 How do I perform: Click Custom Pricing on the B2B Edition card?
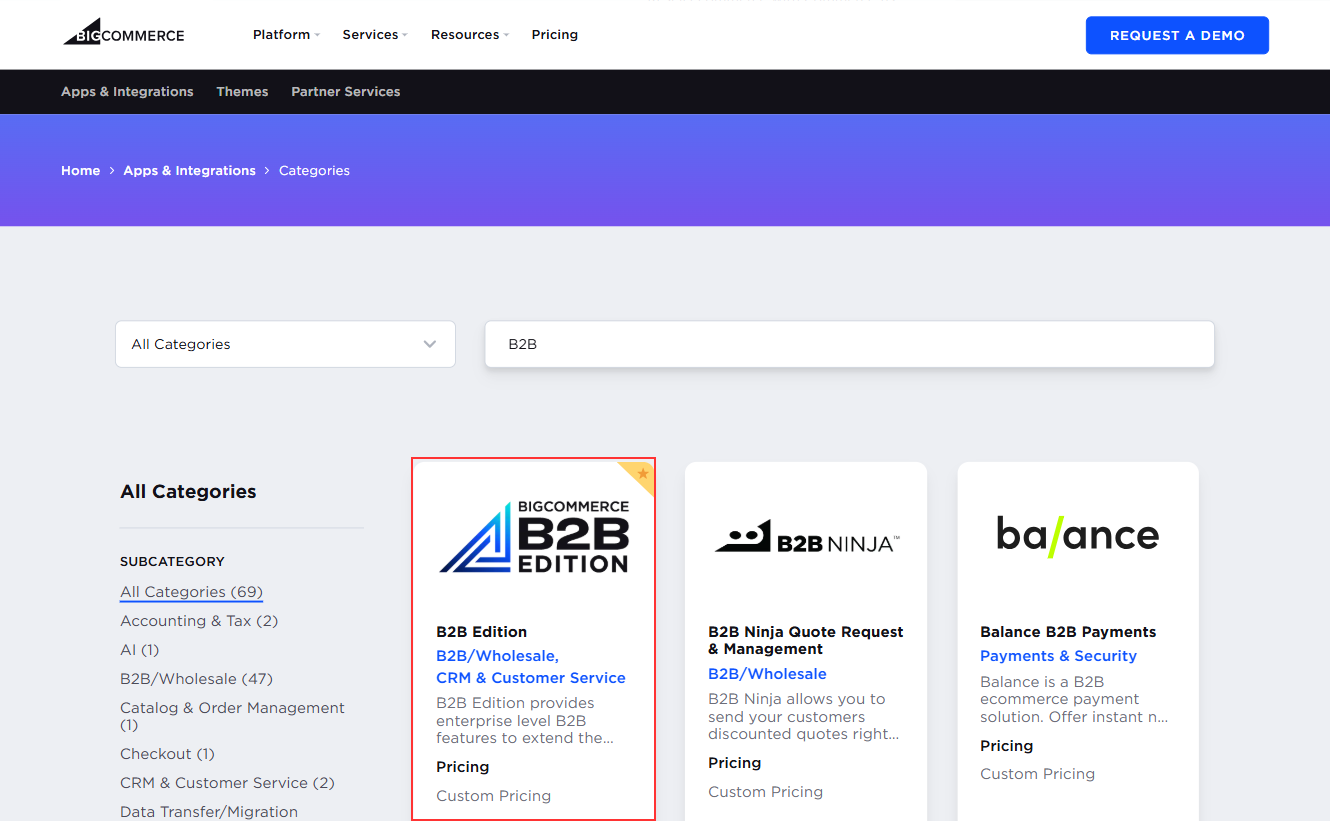493,796
